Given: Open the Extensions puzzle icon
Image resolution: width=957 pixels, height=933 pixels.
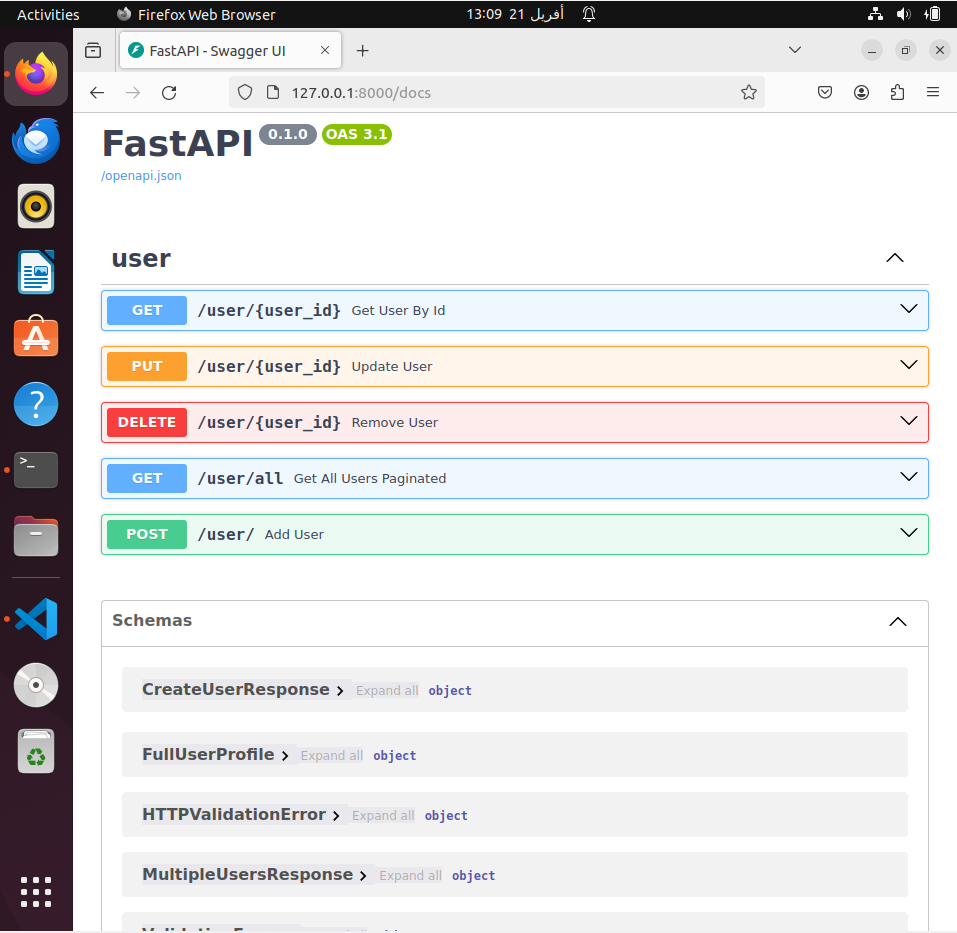Looking at the screenshot, I should point(897,93).
